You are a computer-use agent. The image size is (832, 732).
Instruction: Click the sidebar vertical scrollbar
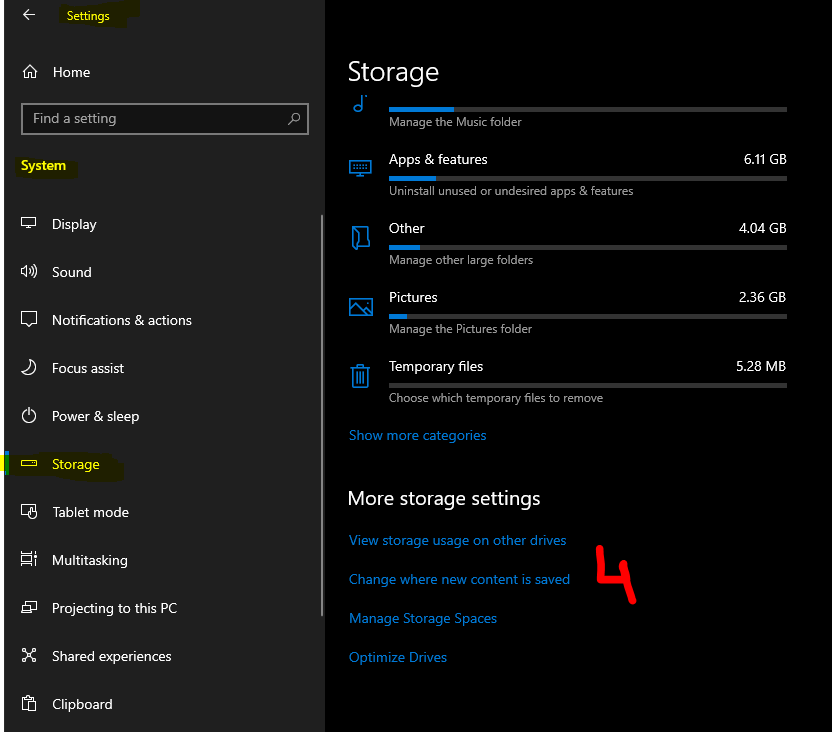coord(322,415)
